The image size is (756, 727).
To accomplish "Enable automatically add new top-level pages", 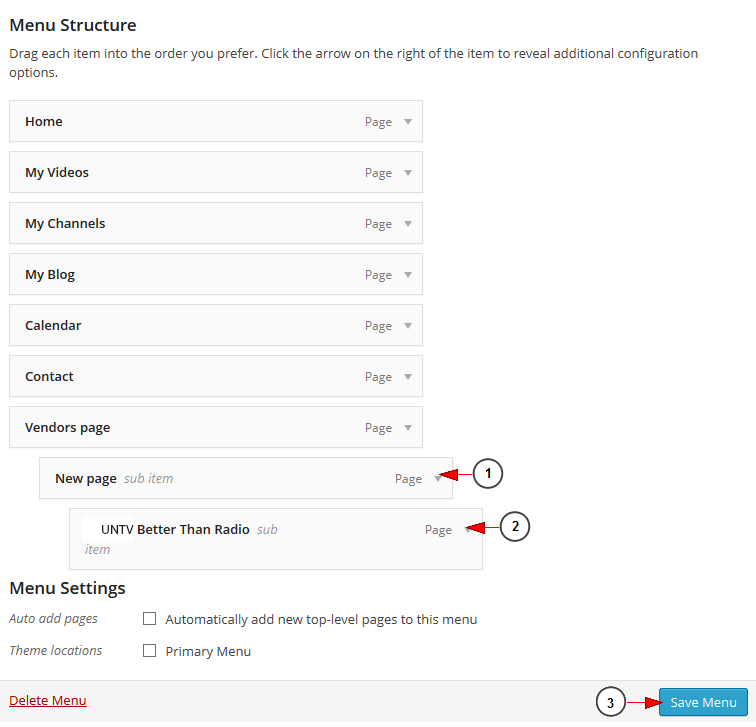I will [x=149, y=619].
